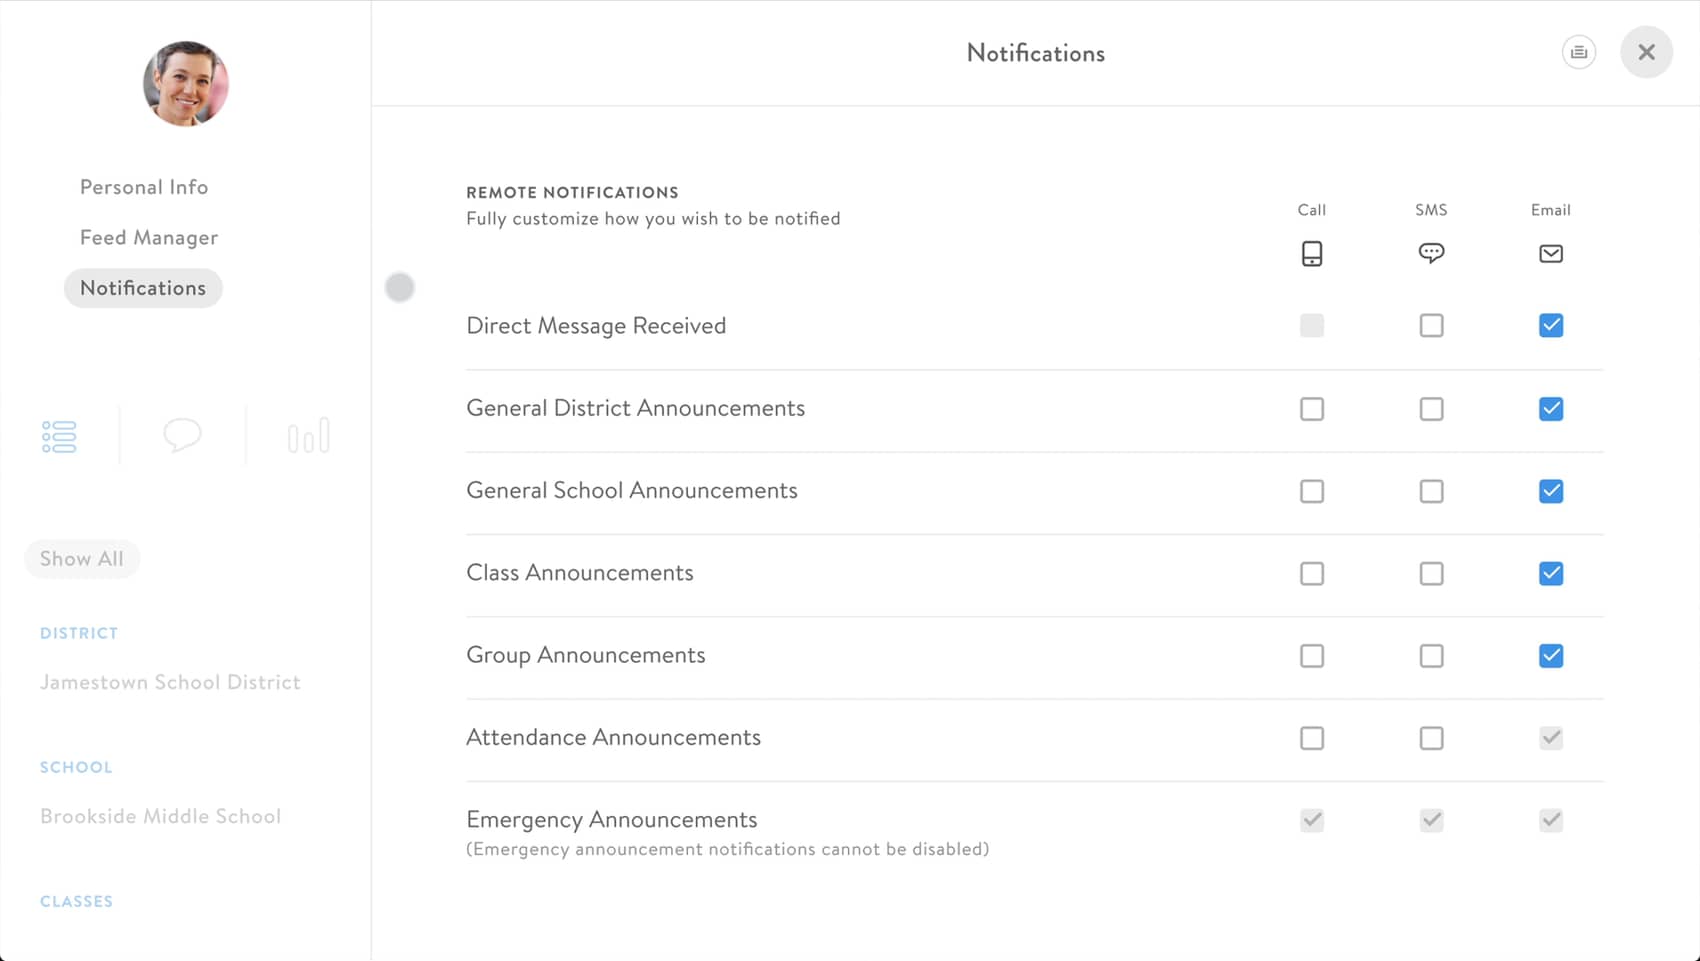Screen dimensions: 1700x961
Task: Open the bar chart stats icon
Action: tap(308, 437)
